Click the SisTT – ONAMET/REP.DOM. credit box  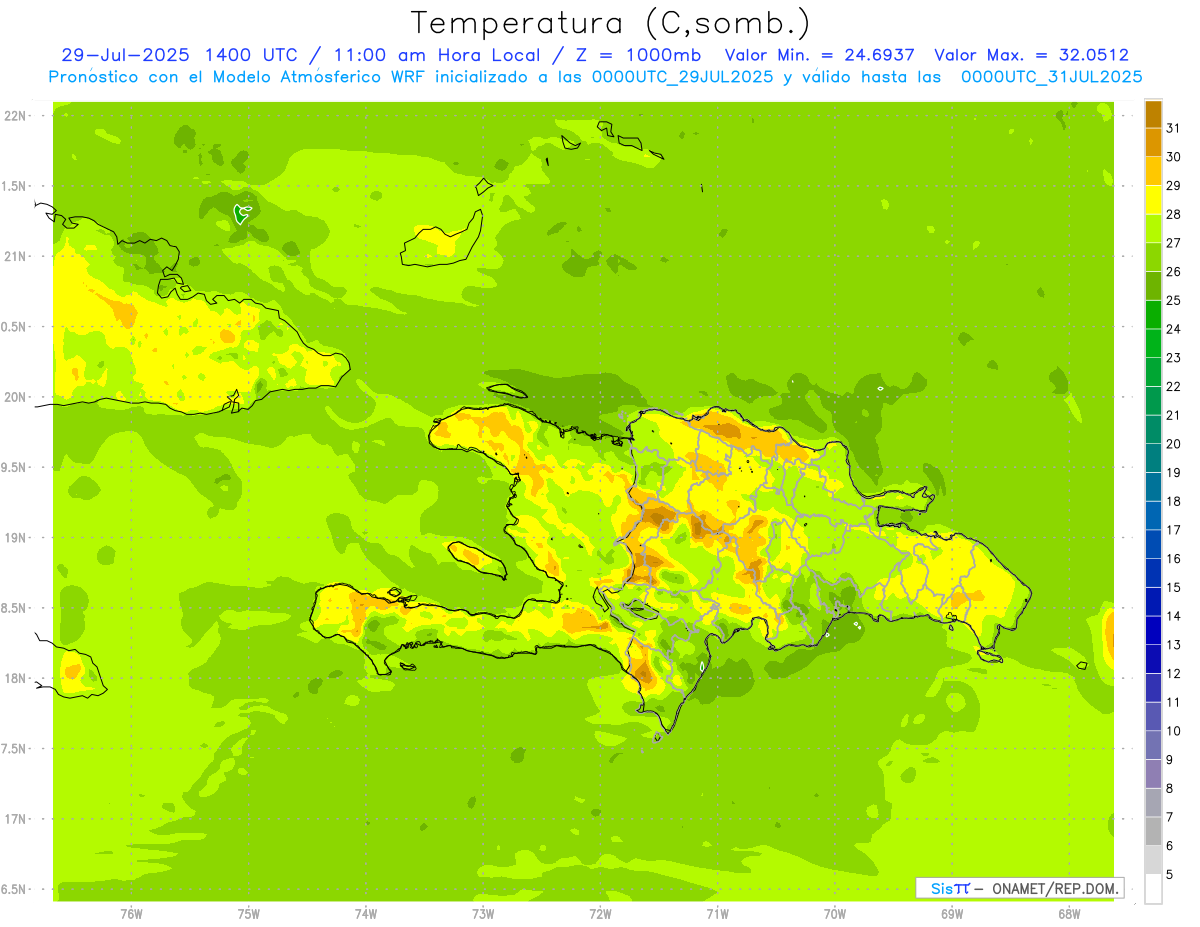point(1020,888)
